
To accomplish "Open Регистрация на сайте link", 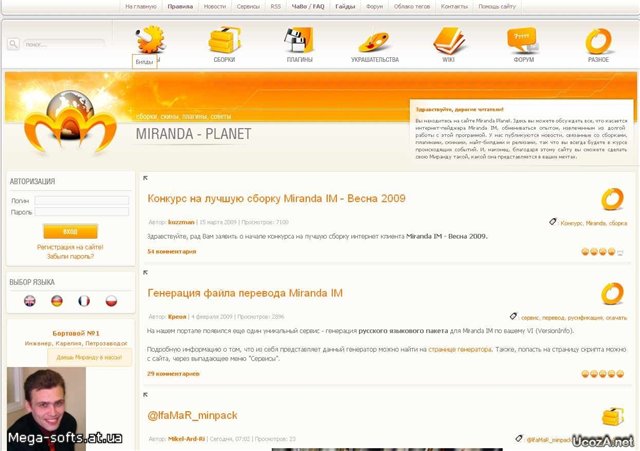I will (x=70, y=247).
